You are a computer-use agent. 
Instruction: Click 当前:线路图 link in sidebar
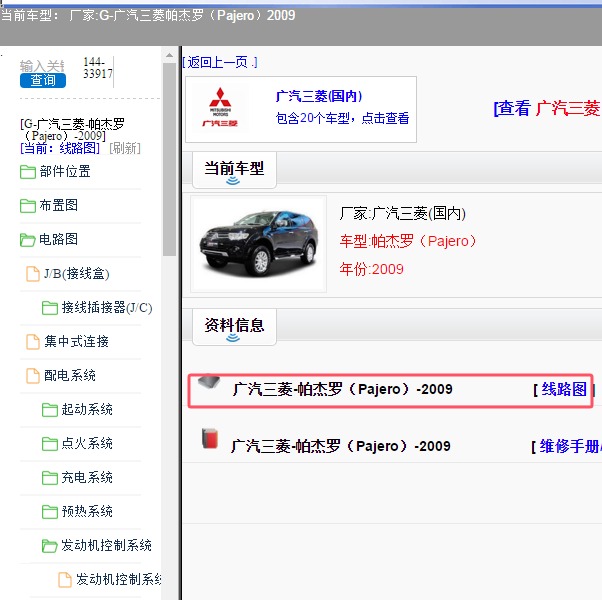pos(60,148)
